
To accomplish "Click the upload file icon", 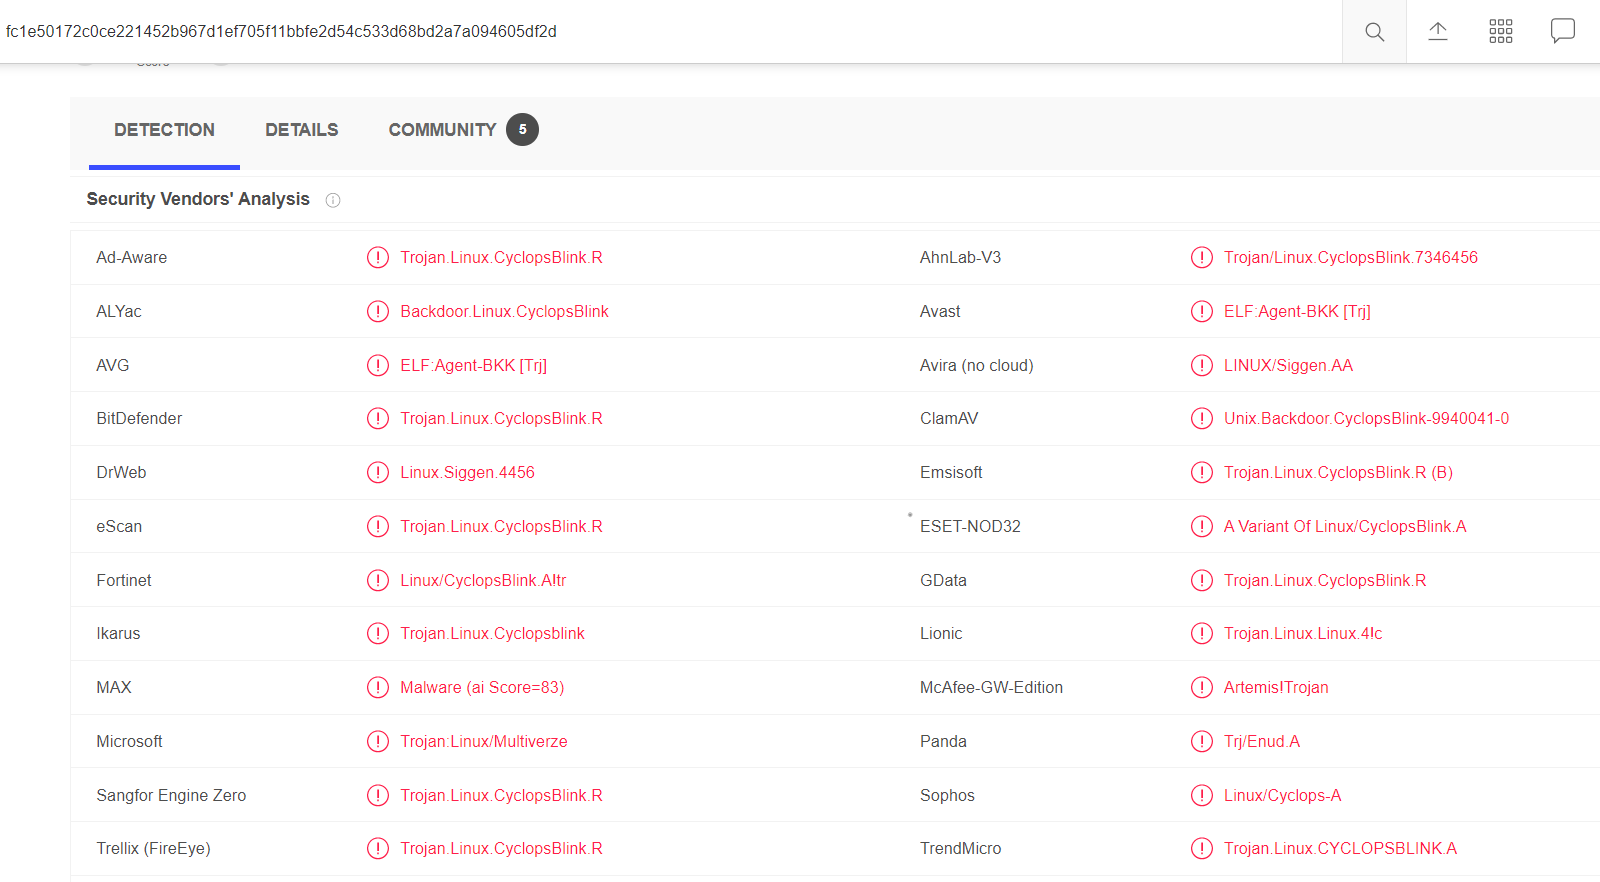I will tap(1437, 32).
